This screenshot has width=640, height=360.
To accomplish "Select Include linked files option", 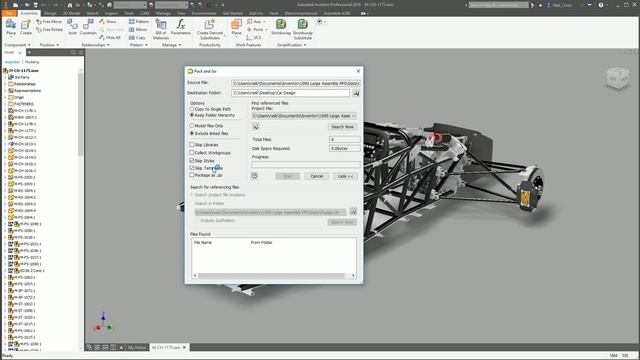I will [x=209, y=133].
